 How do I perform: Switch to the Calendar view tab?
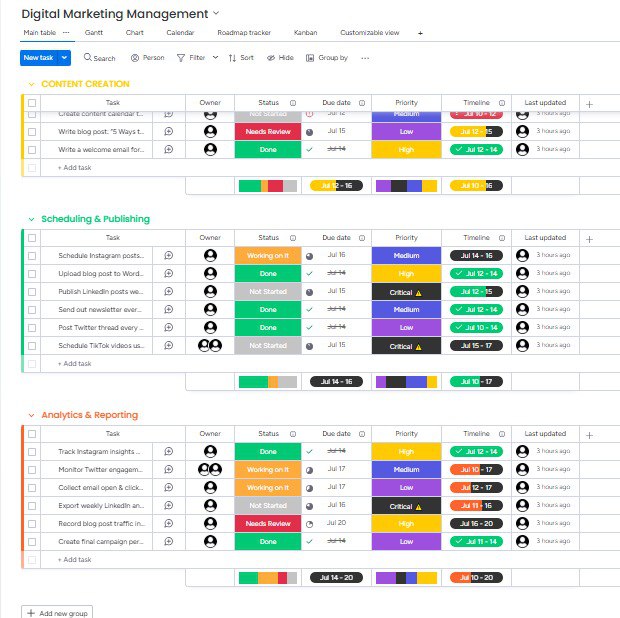(180, 32)
